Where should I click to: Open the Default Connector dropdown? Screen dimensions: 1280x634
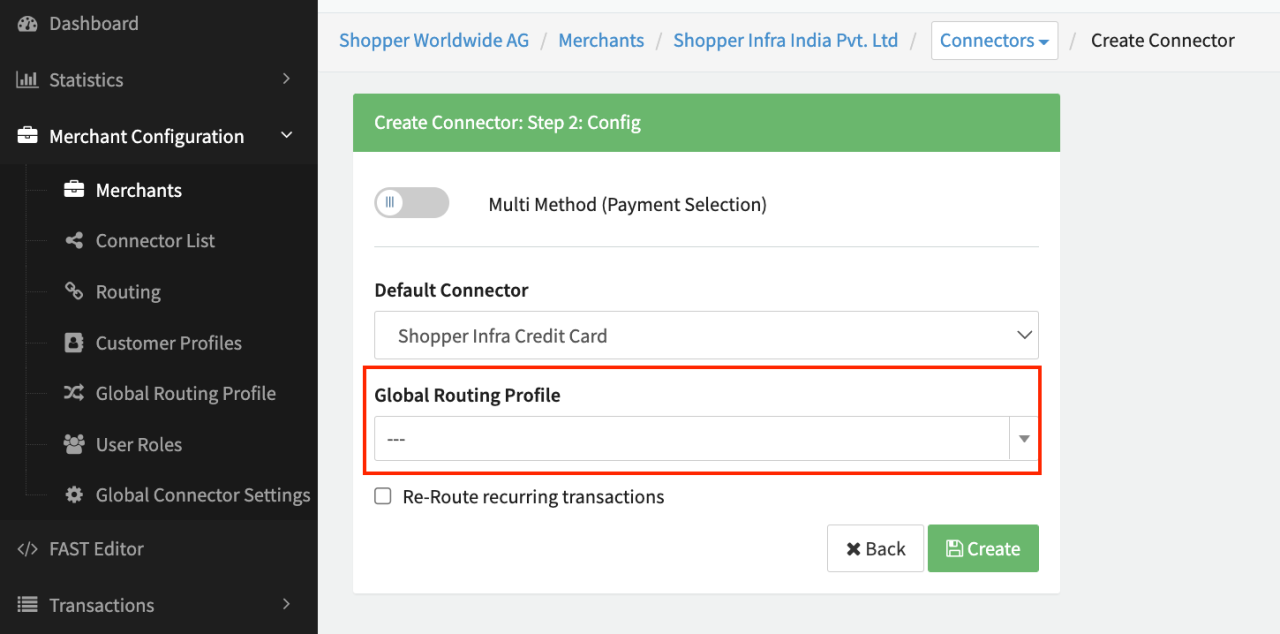706,336
